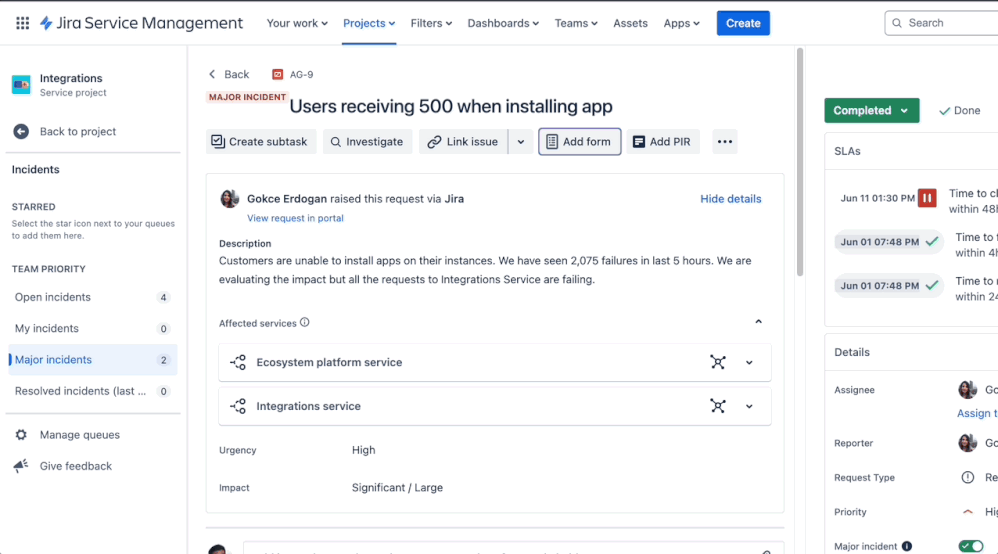Click the MAJOR INCIDENT label badge
This screenshot has width=998, height=554.
coord(247,97)
